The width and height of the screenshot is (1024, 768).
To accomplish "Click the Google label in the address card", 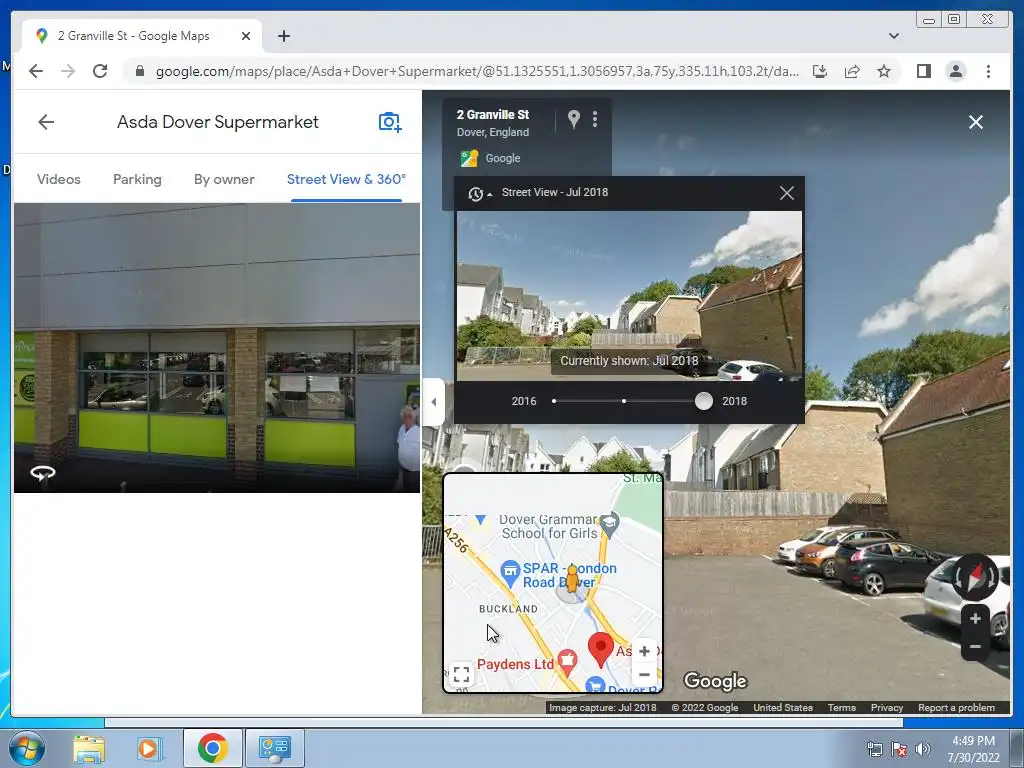I will [503, 158].
